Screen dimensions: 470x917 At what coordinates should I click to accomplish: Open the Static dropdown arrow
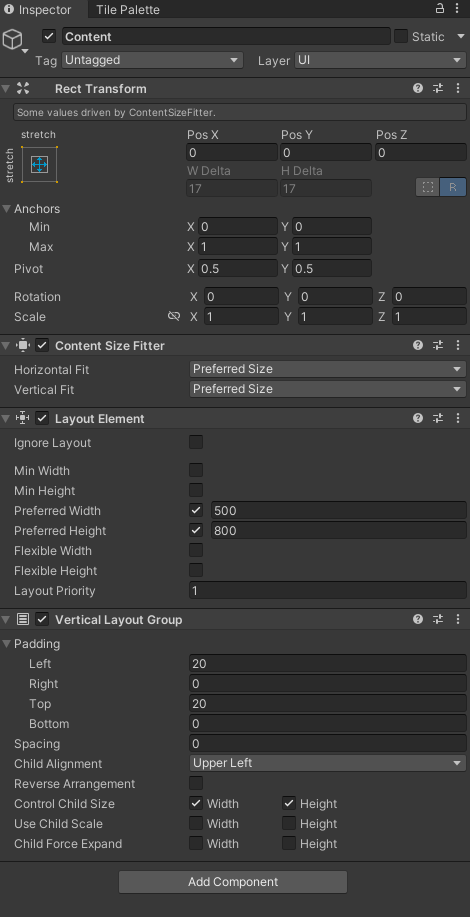(460, 36)
